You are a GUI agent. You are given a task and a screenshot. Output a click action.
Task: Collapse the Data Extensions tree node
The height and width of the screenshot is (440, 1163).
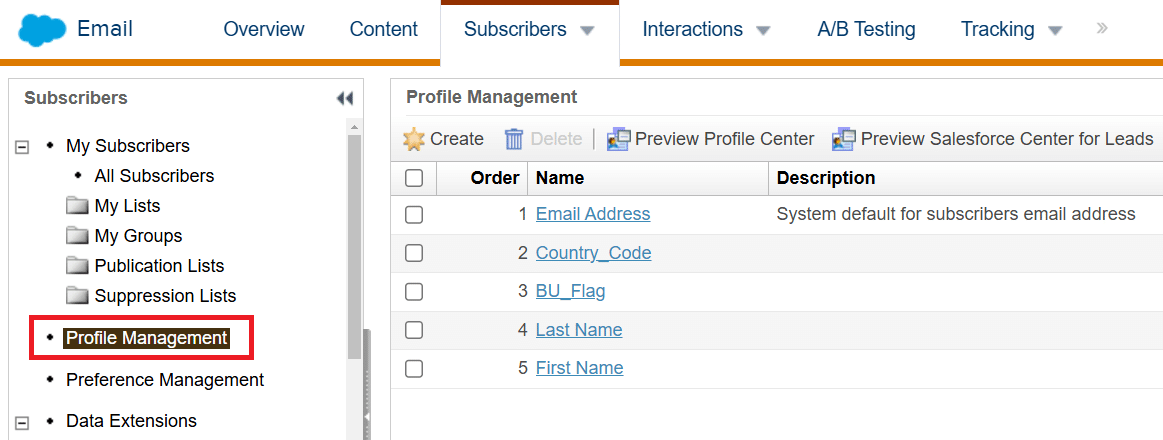coord(22,422)
